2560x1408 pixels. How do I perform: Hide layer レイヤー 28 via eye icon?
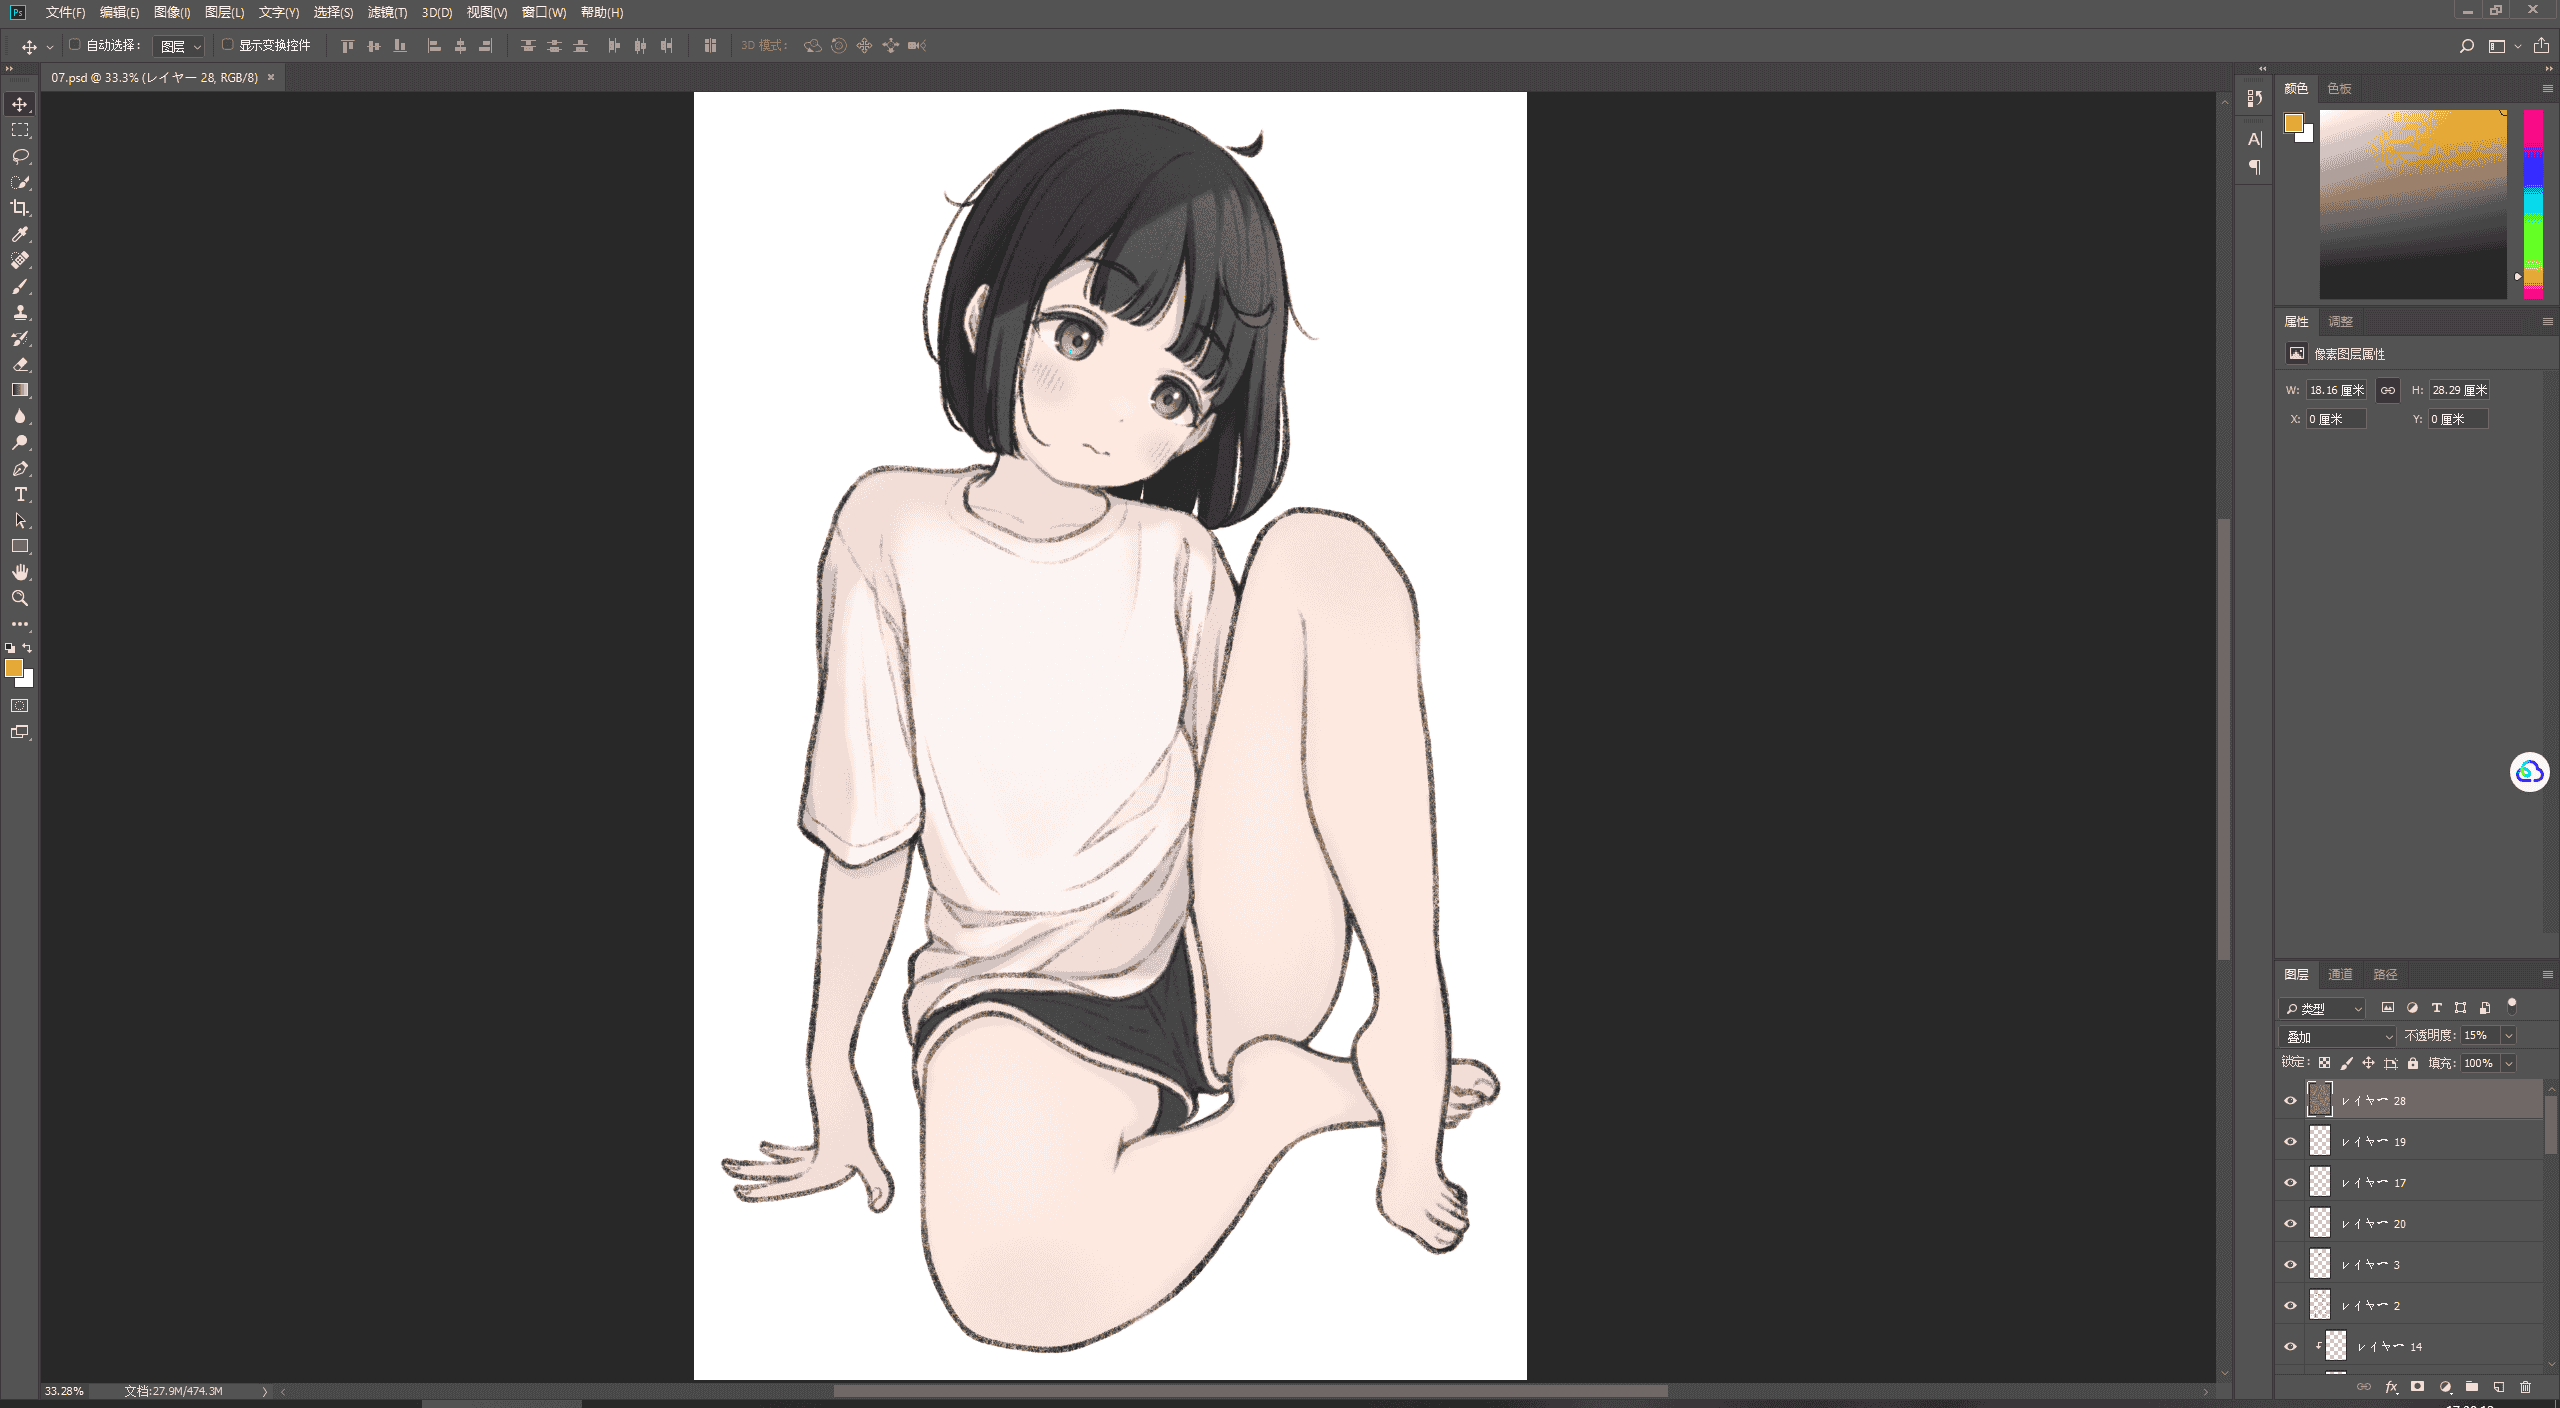click(2290, 1100)
